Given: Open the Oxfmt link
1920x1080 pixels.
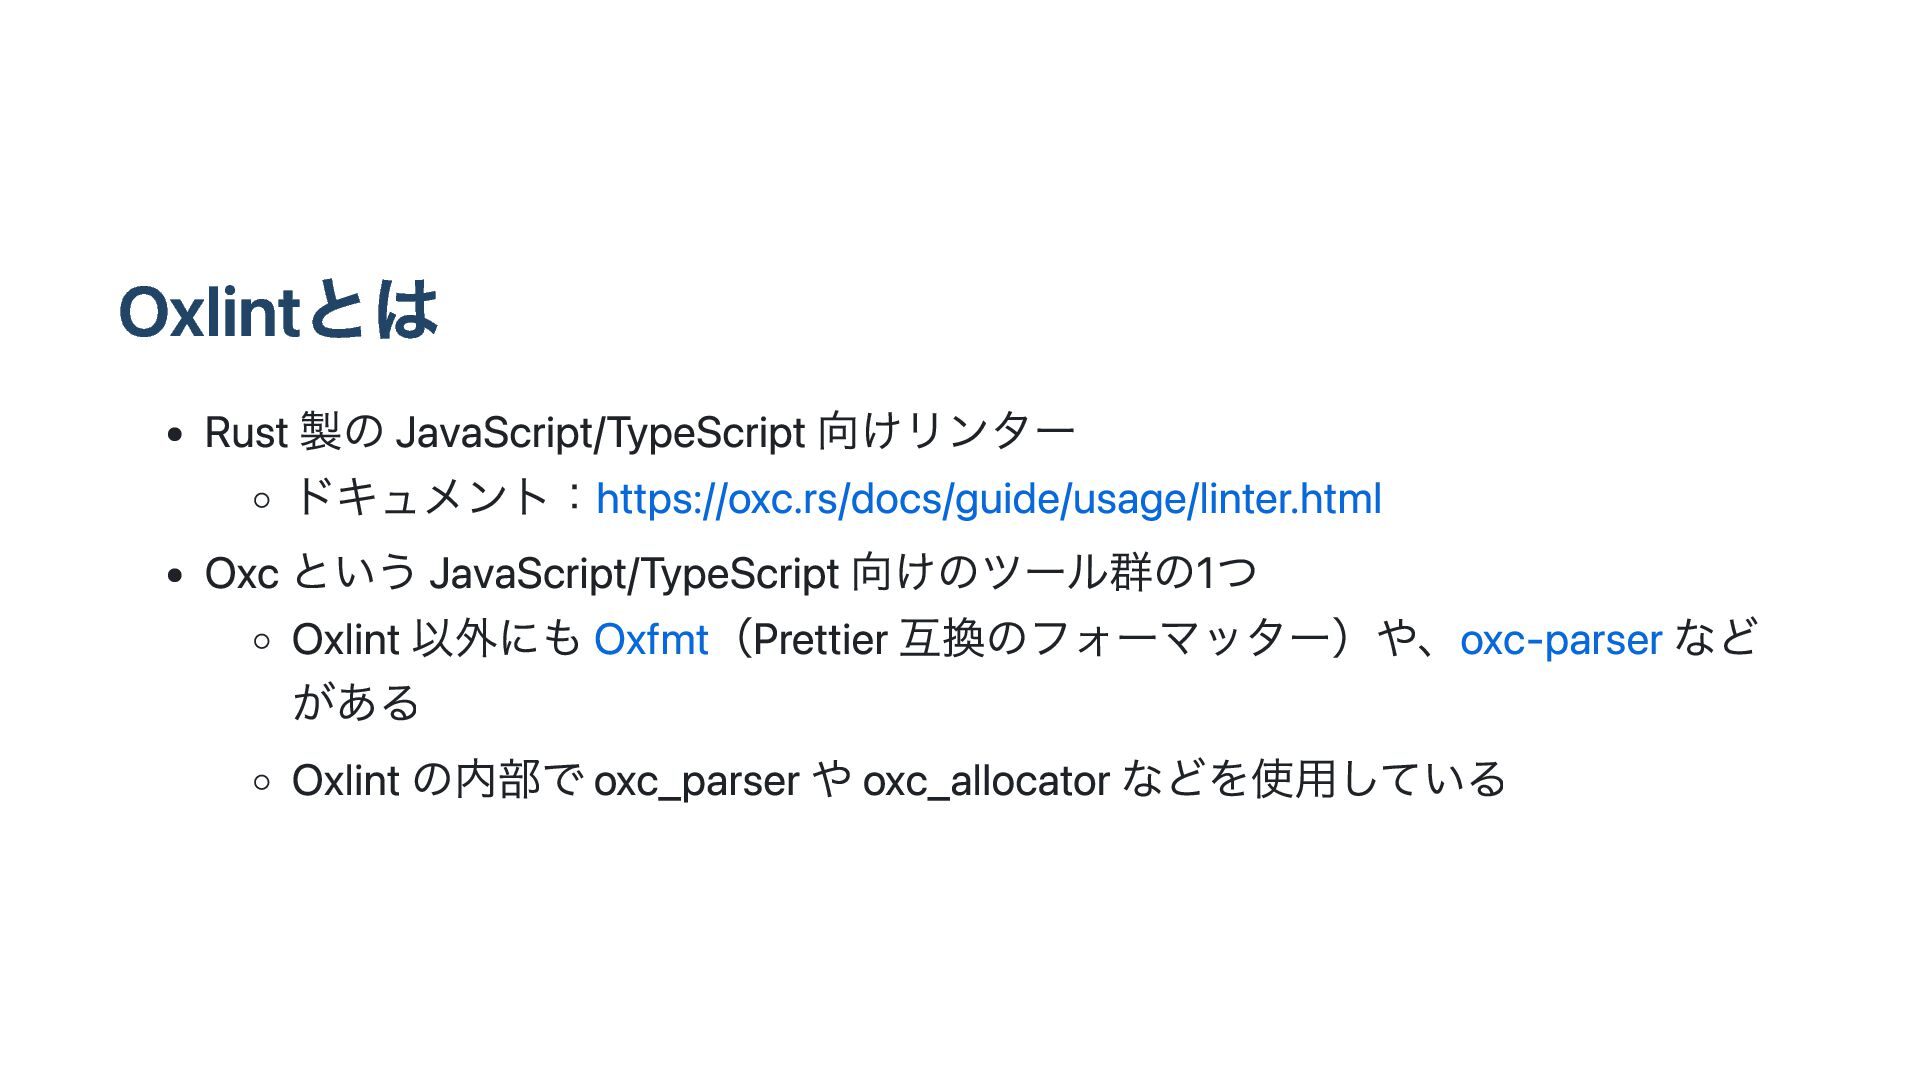Looking at the screenshot, I should pyautogui.click(x=651, y=640).
